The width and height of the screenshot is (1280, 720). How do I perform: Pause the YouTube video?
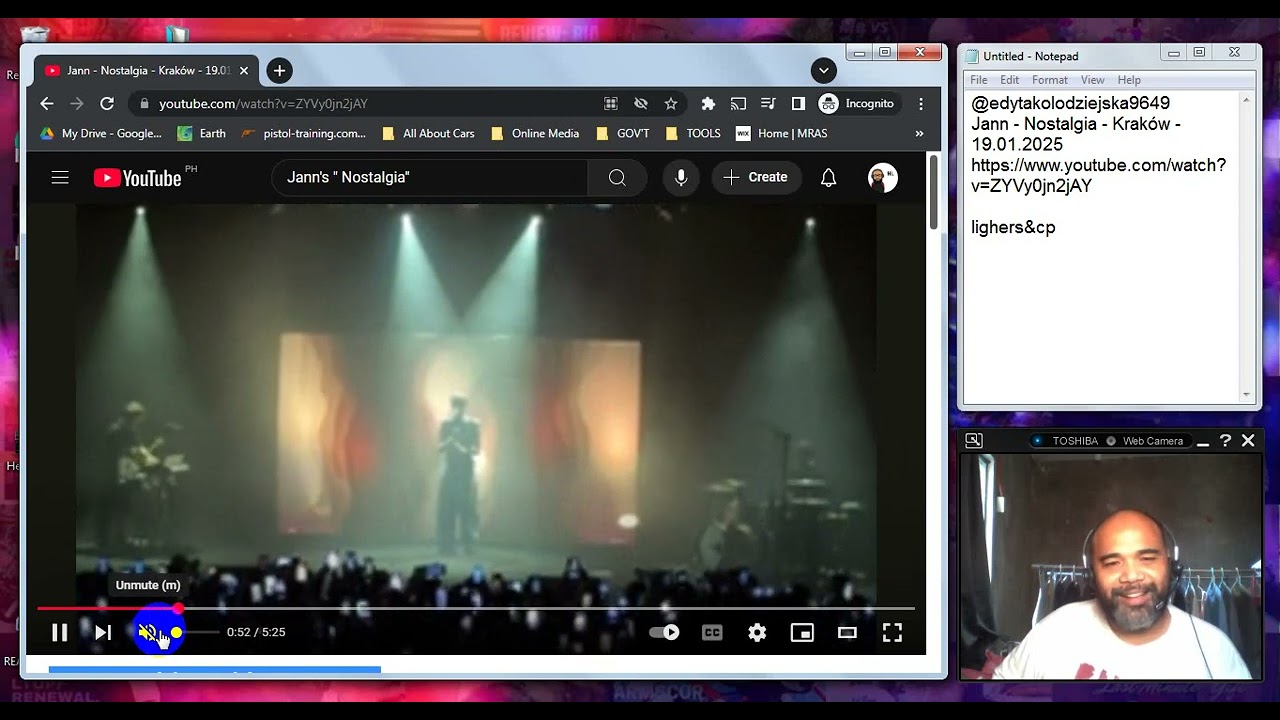point(60,632)
